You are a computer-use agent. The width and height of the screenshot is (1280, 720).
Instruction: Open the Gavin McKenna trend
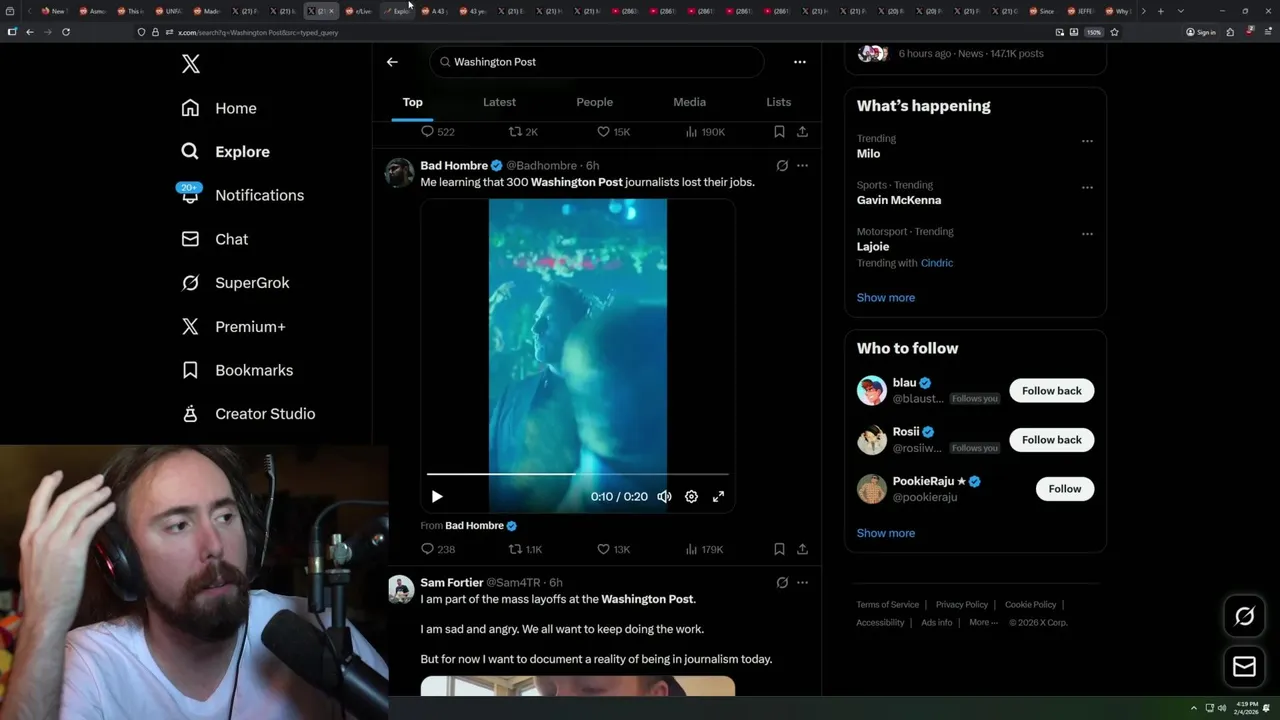pos(899,200)
